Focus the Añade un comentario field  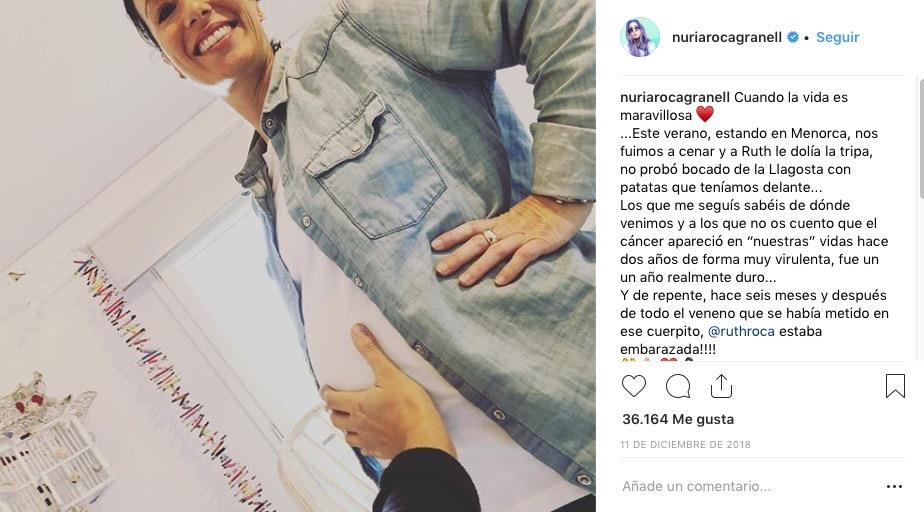[748, 486]
